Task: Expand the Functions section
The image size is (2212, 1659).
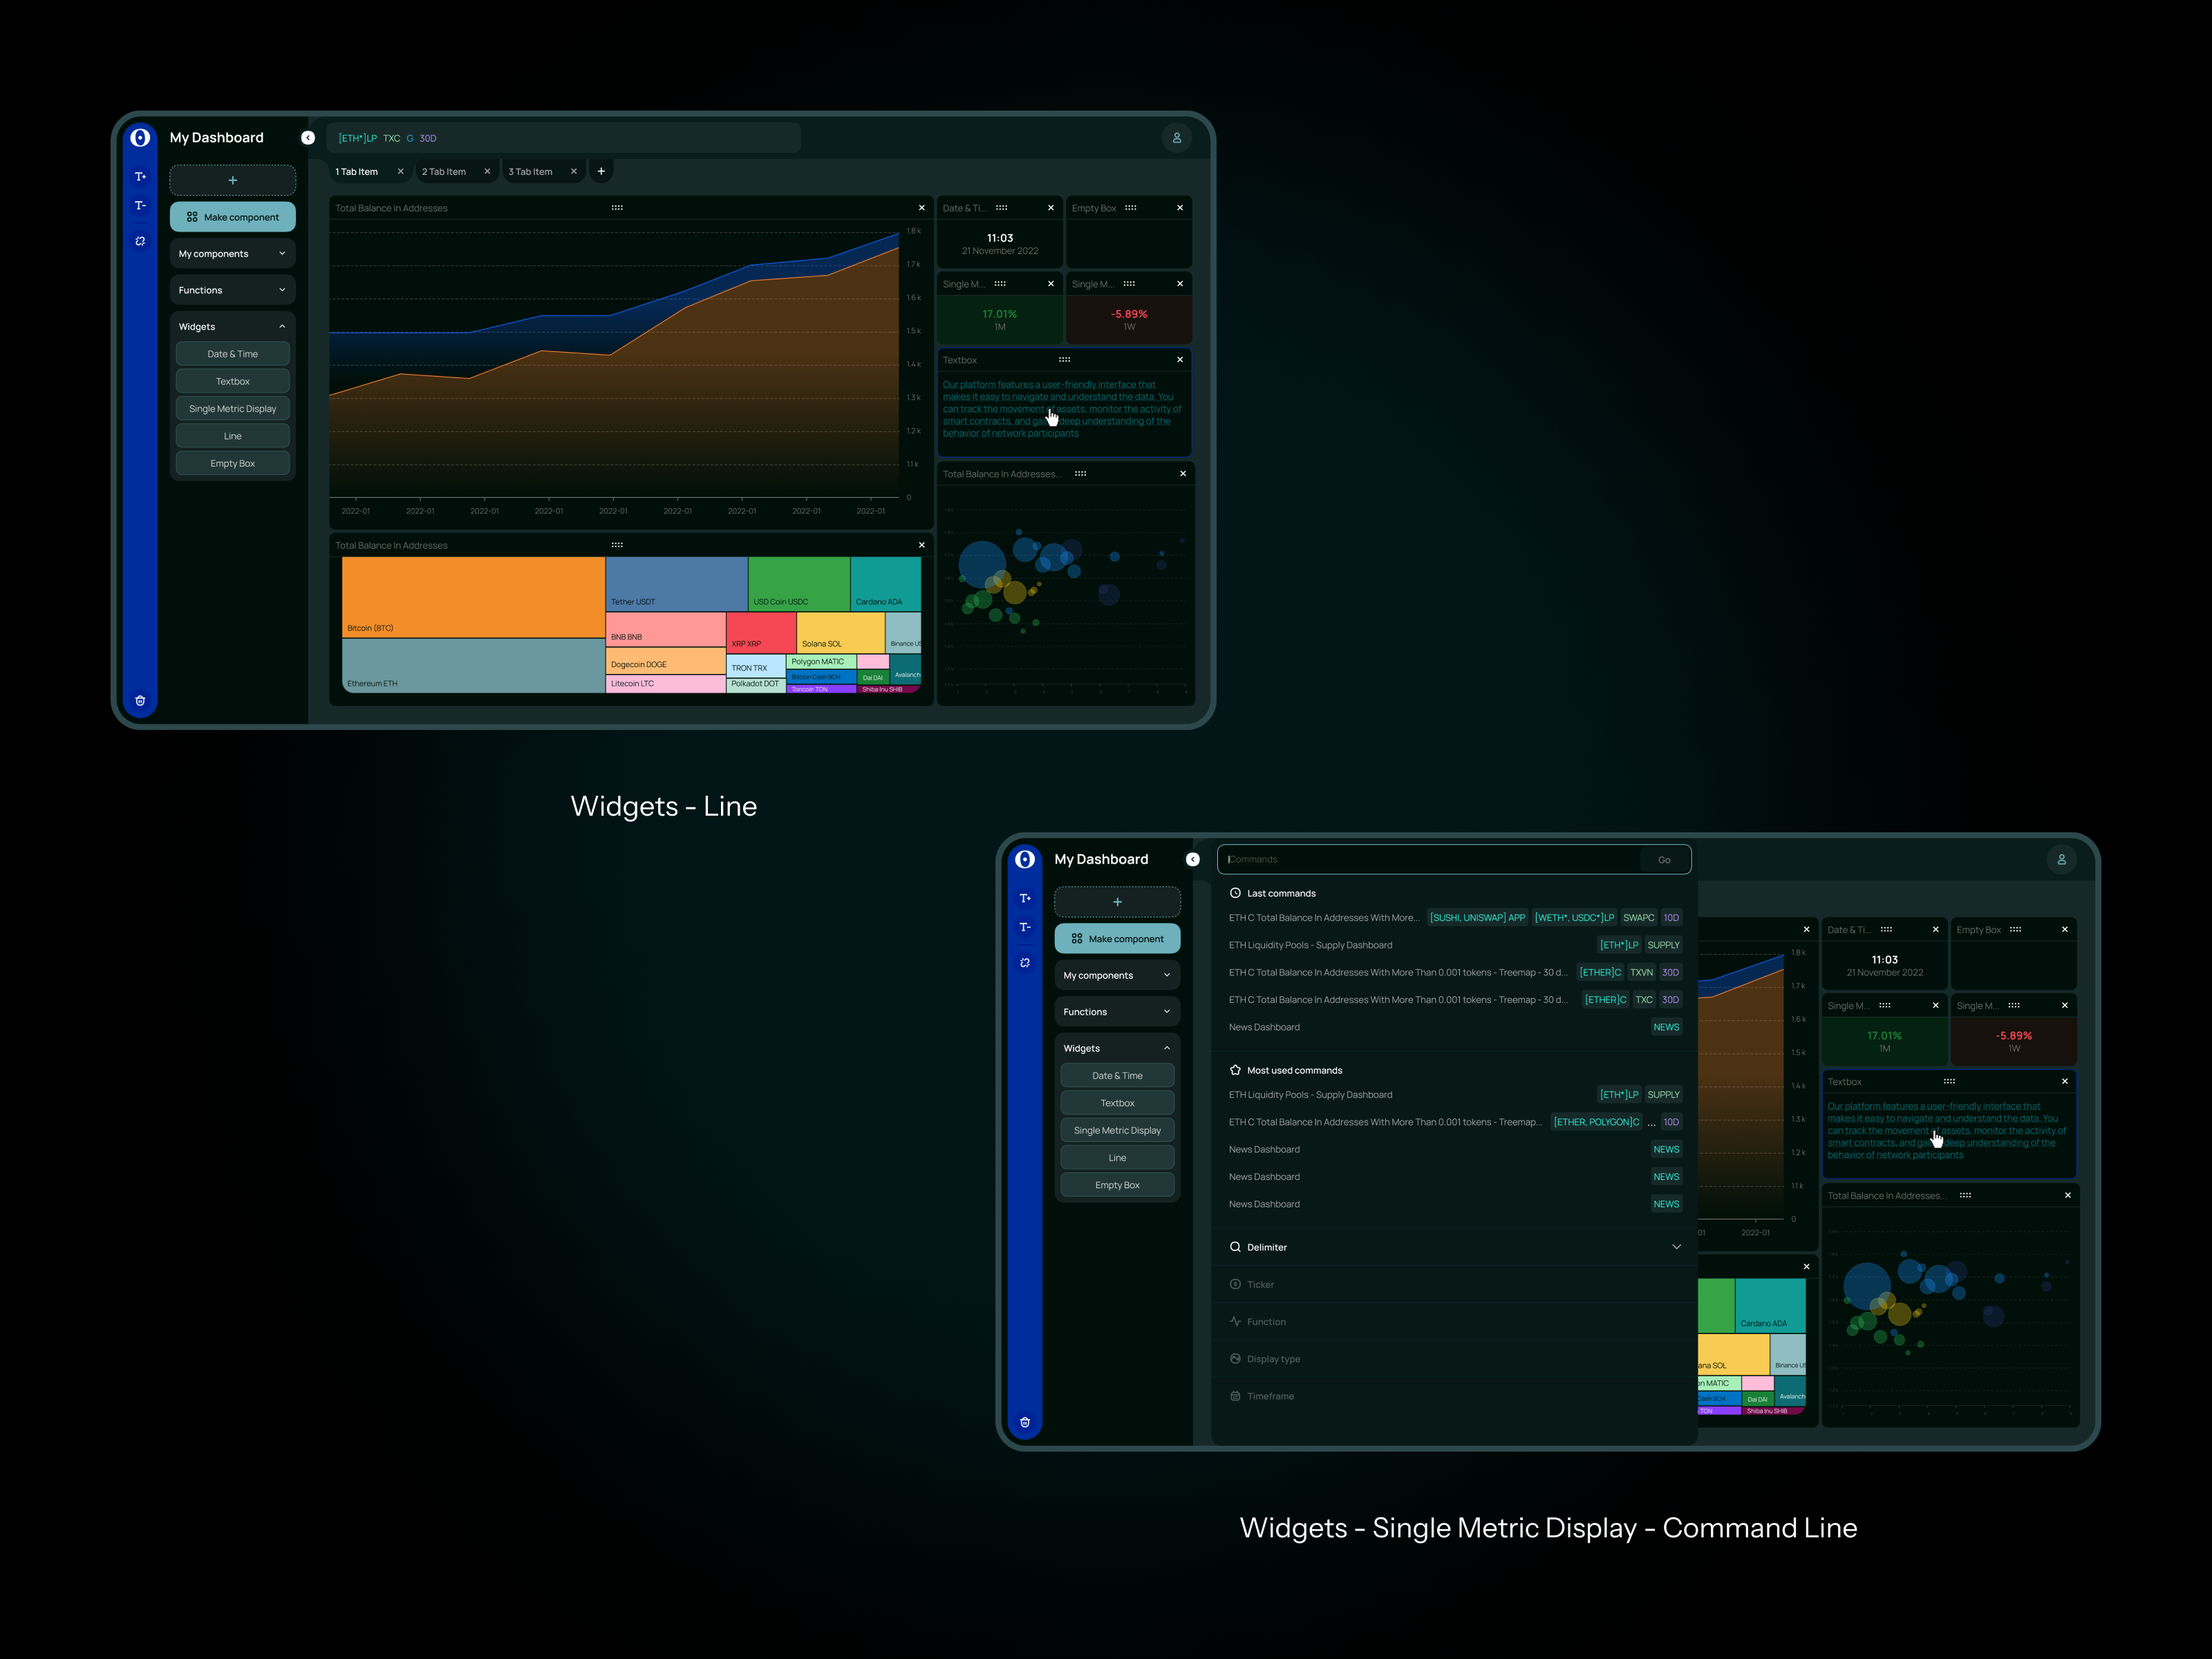Action: point(232,290)
